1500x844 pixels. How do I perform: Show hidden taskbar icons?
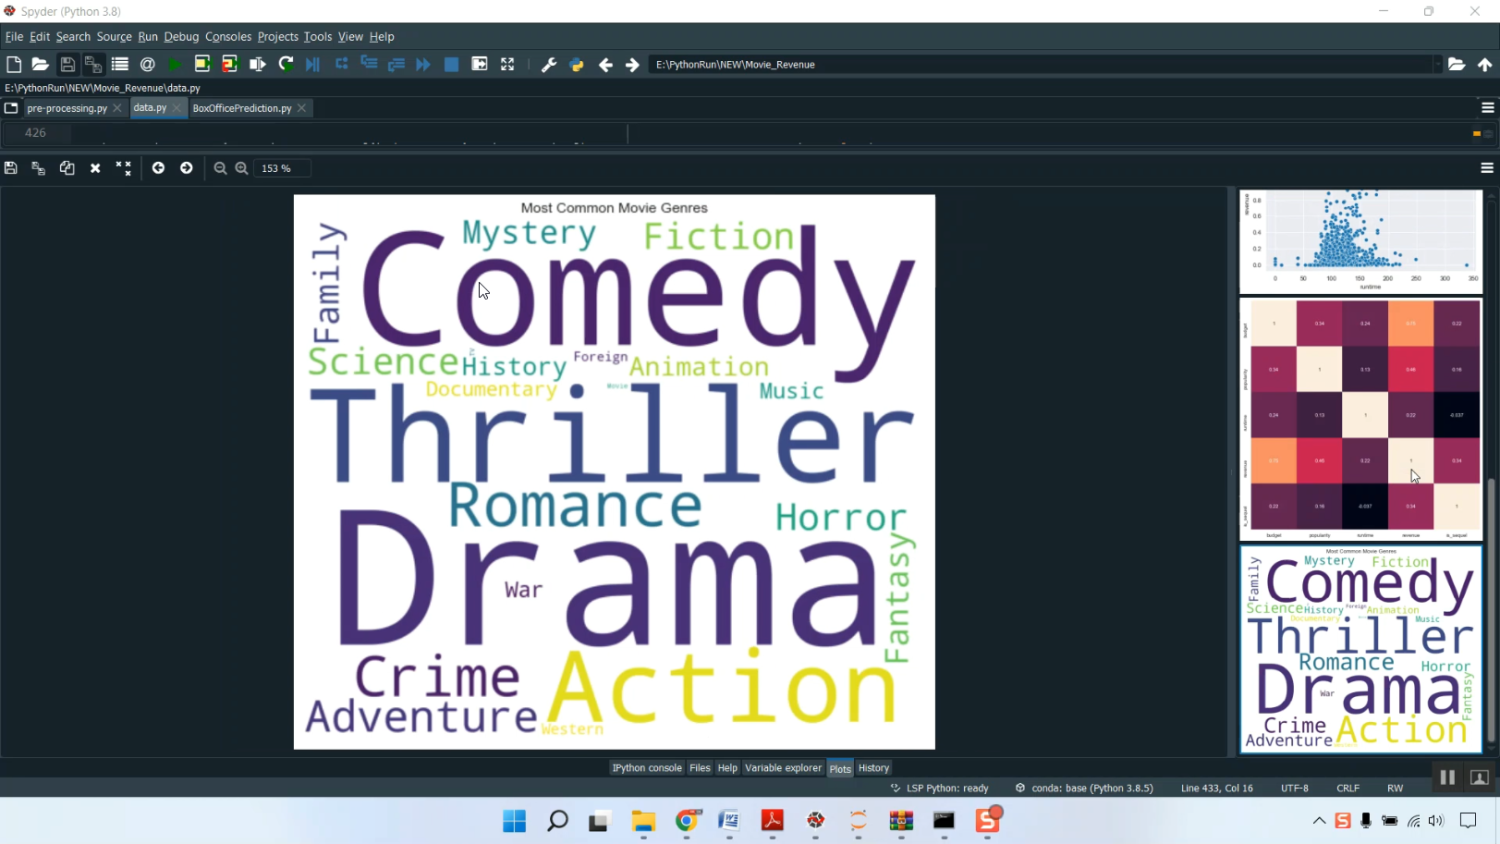(x=1318, y=820)
